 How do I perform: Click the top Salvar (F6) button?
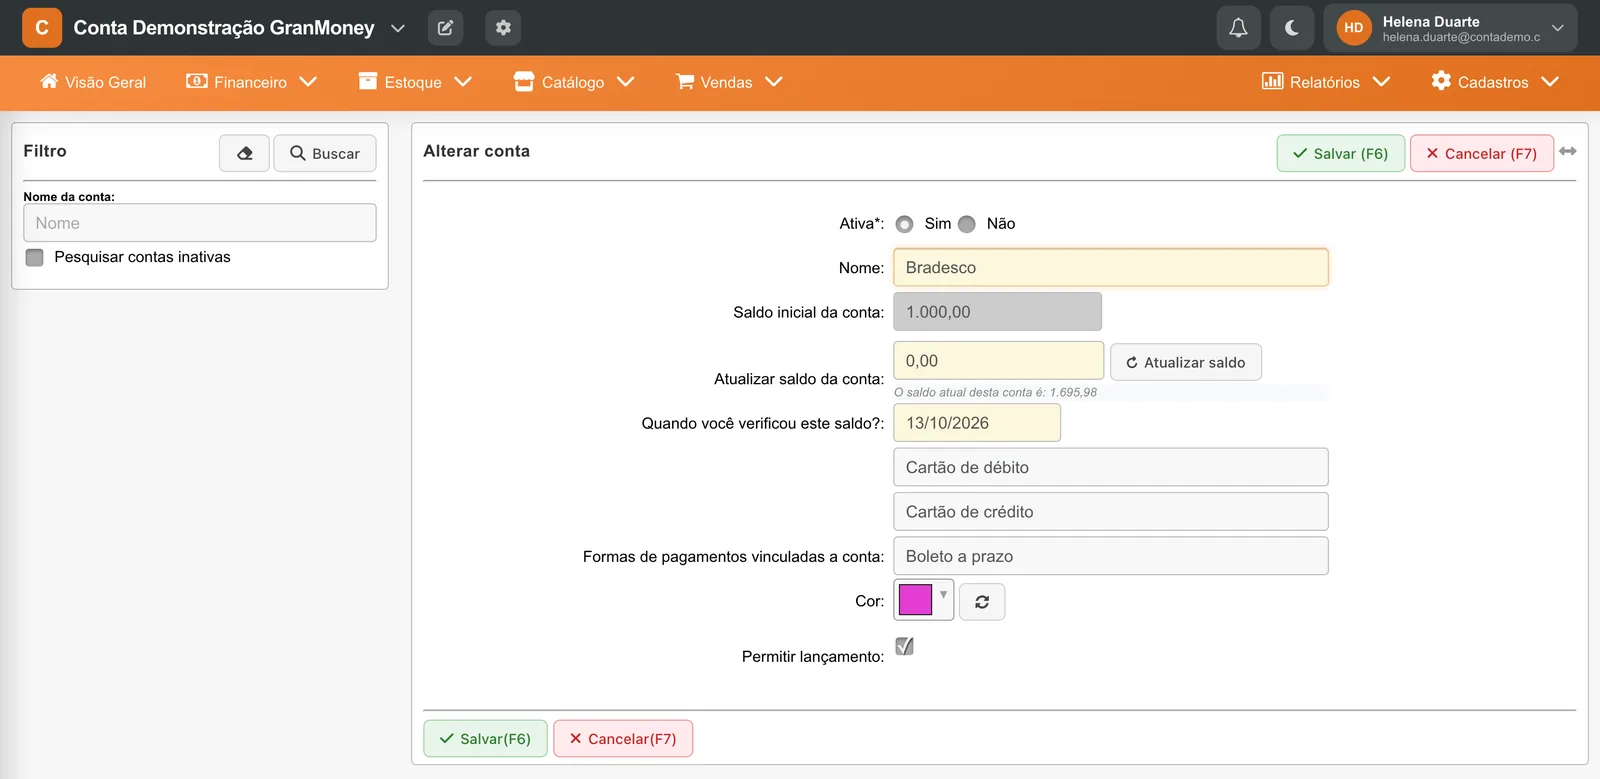[x=1341, y=153]
